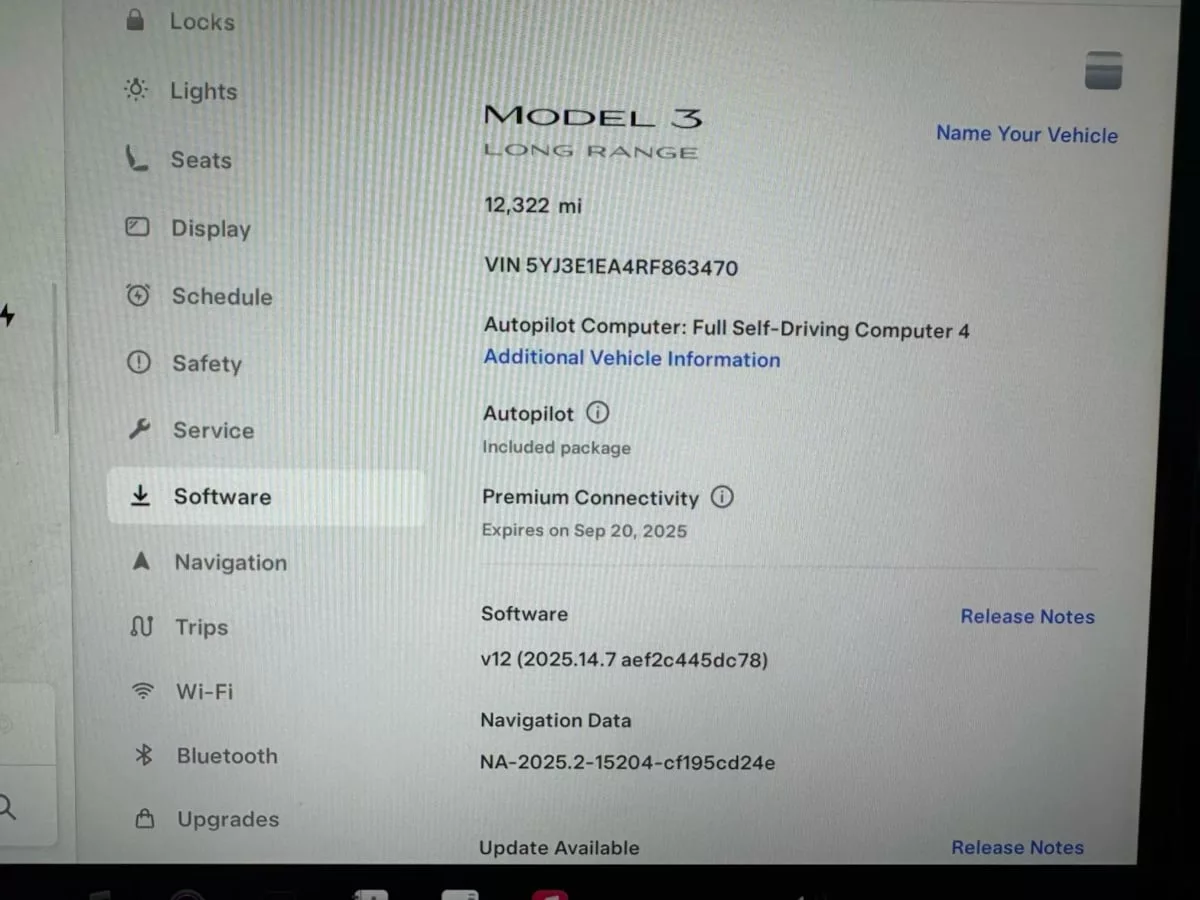Screen dimensions: 1200x900
Task: Click the Upgrades bag icon
Action: (145, 819)
